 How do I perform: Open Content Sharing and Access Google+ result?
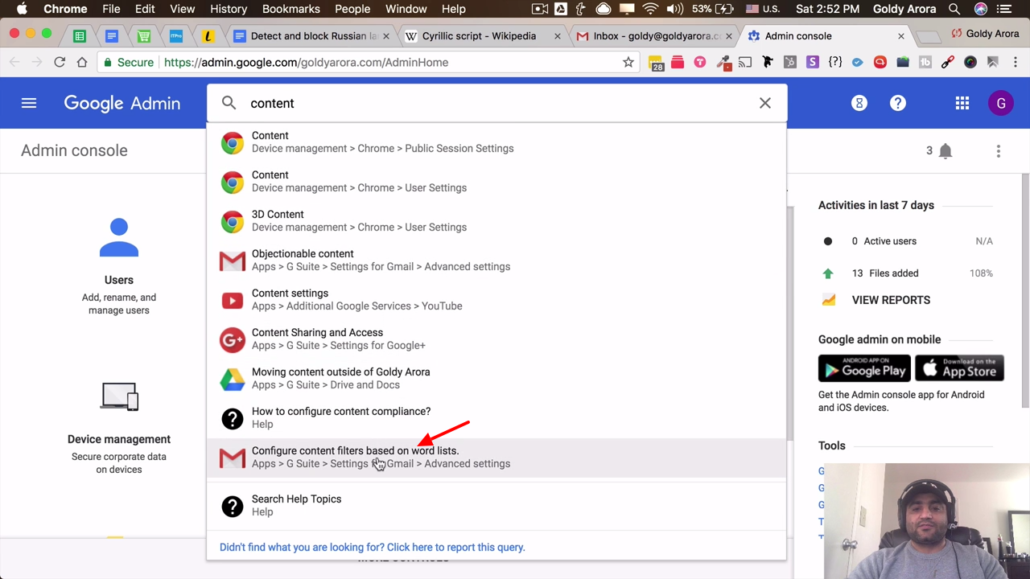click(497, 339)
